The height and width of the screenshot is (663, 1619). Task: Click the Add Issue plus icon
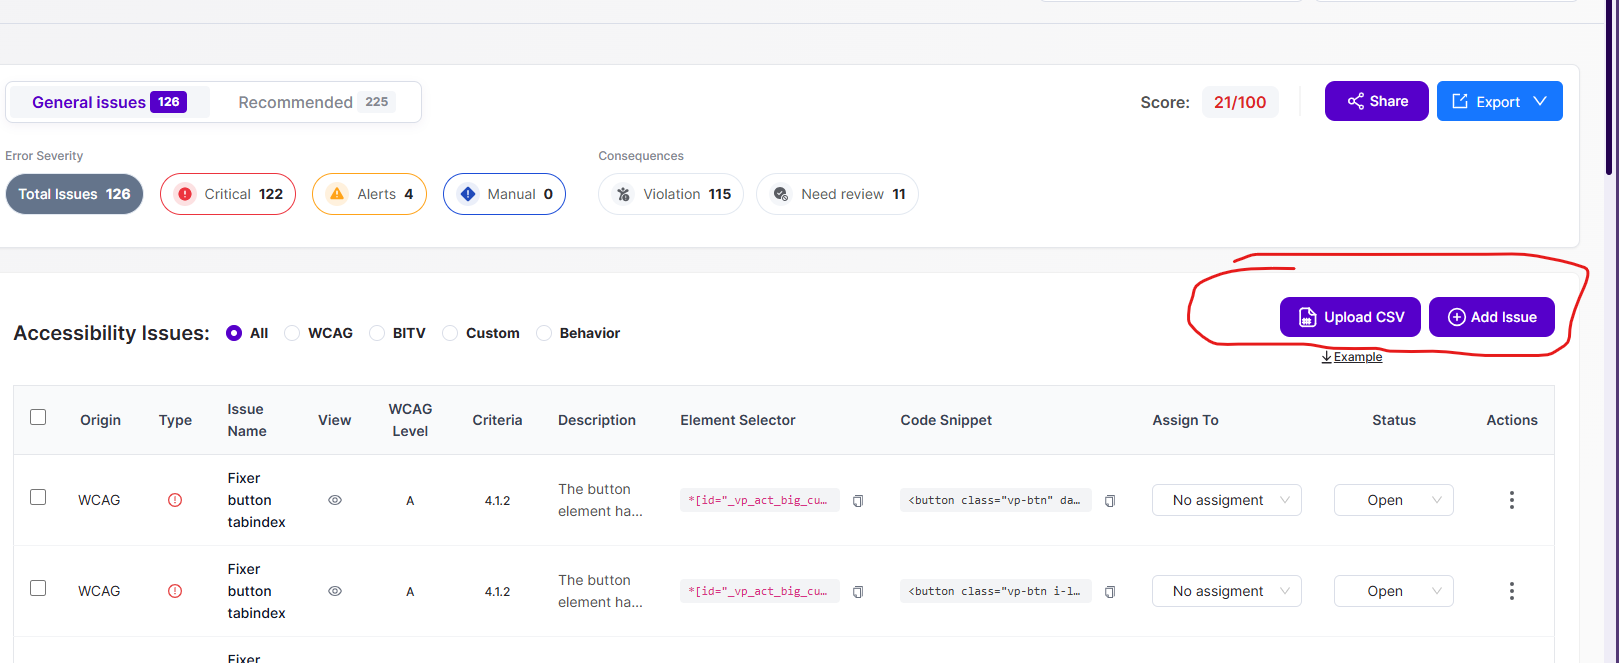(1457, 317)
